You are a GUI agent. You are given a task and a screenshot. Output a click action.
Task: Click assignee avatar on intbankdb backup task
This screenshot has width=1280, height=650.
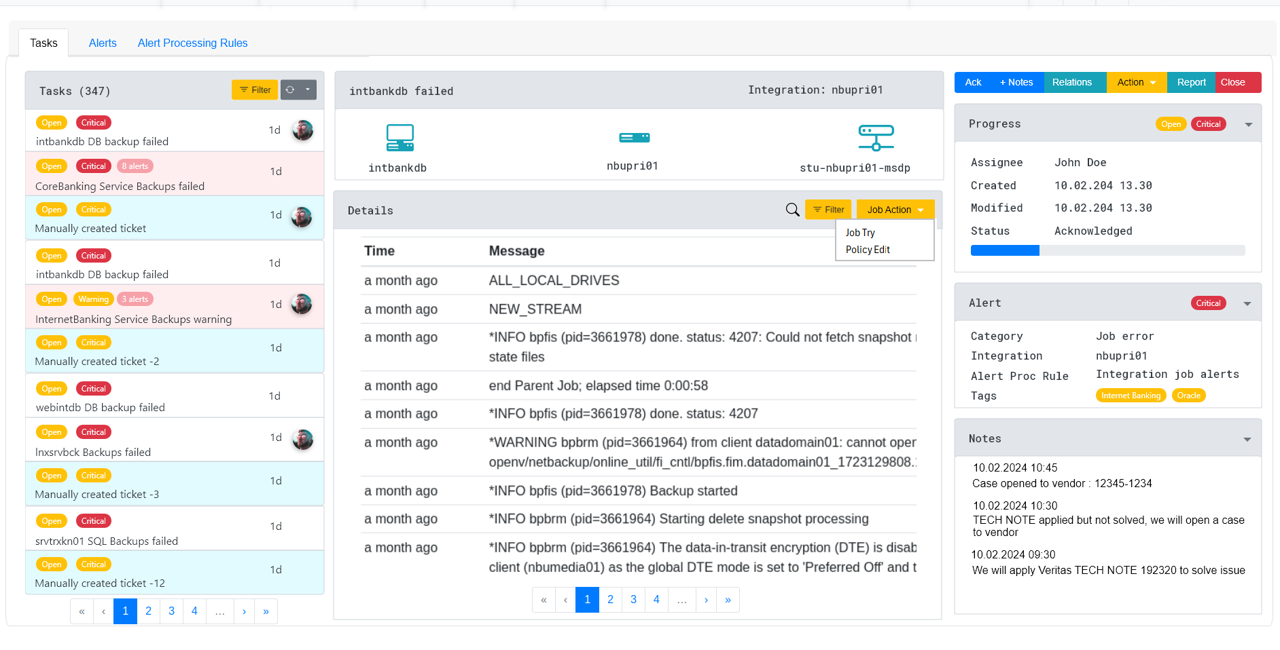click(301, 130)
